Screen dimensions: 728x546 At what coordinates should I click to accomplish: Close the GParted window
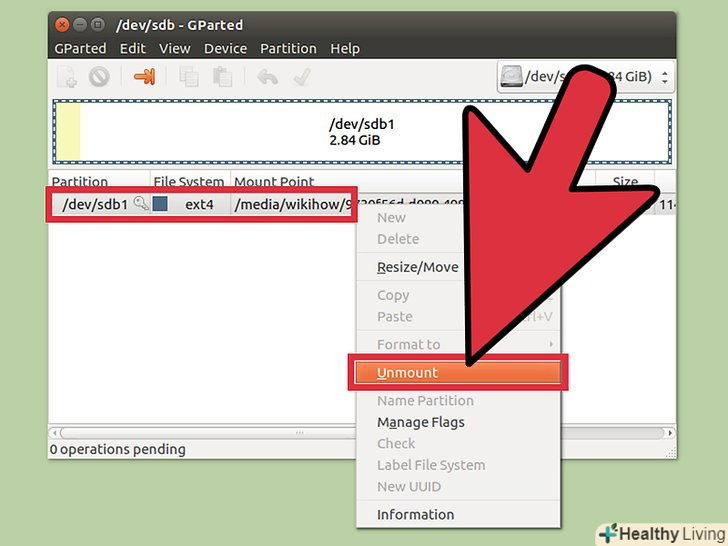[62, 25]
